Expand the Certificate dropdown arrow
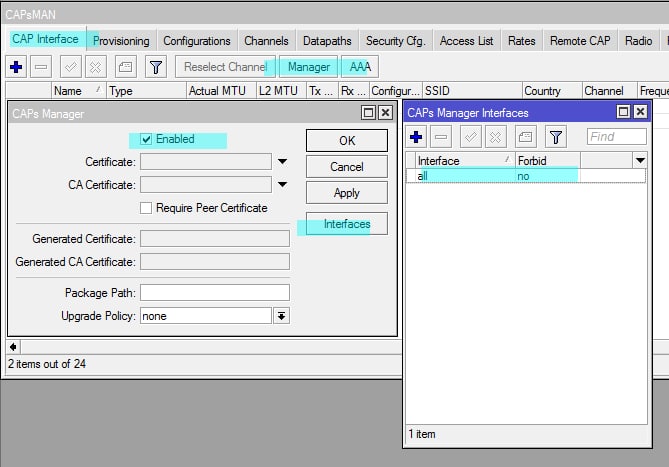The width and height of the screenshot is (669, 467). point(282,162)
